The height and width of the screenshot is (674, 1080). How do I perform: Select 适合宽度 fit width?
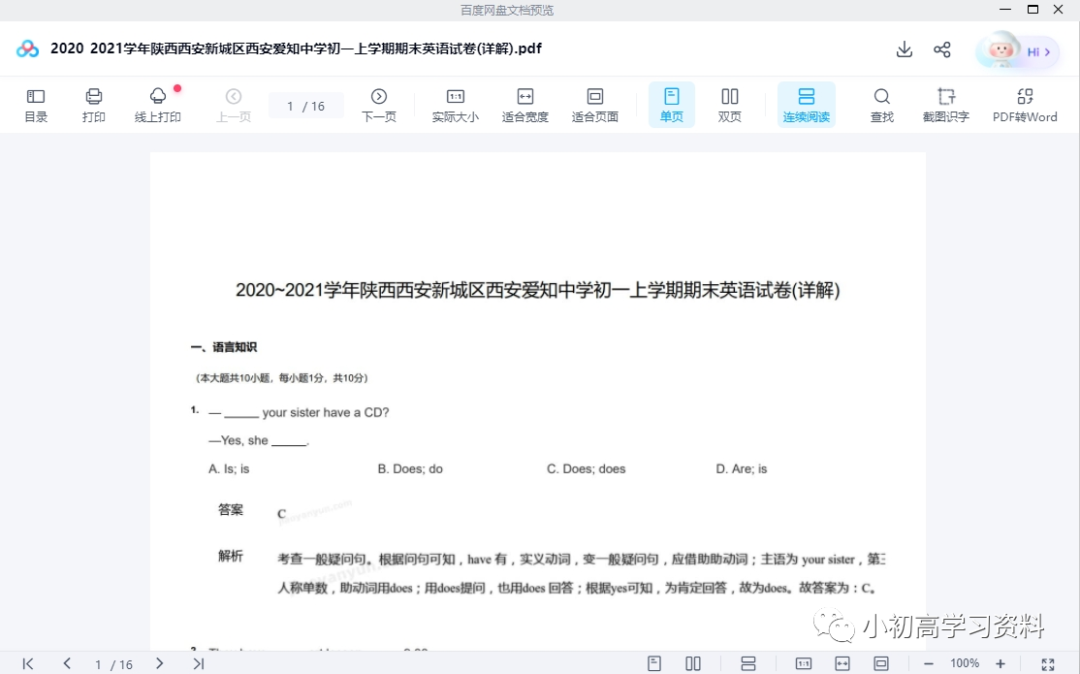525,105
